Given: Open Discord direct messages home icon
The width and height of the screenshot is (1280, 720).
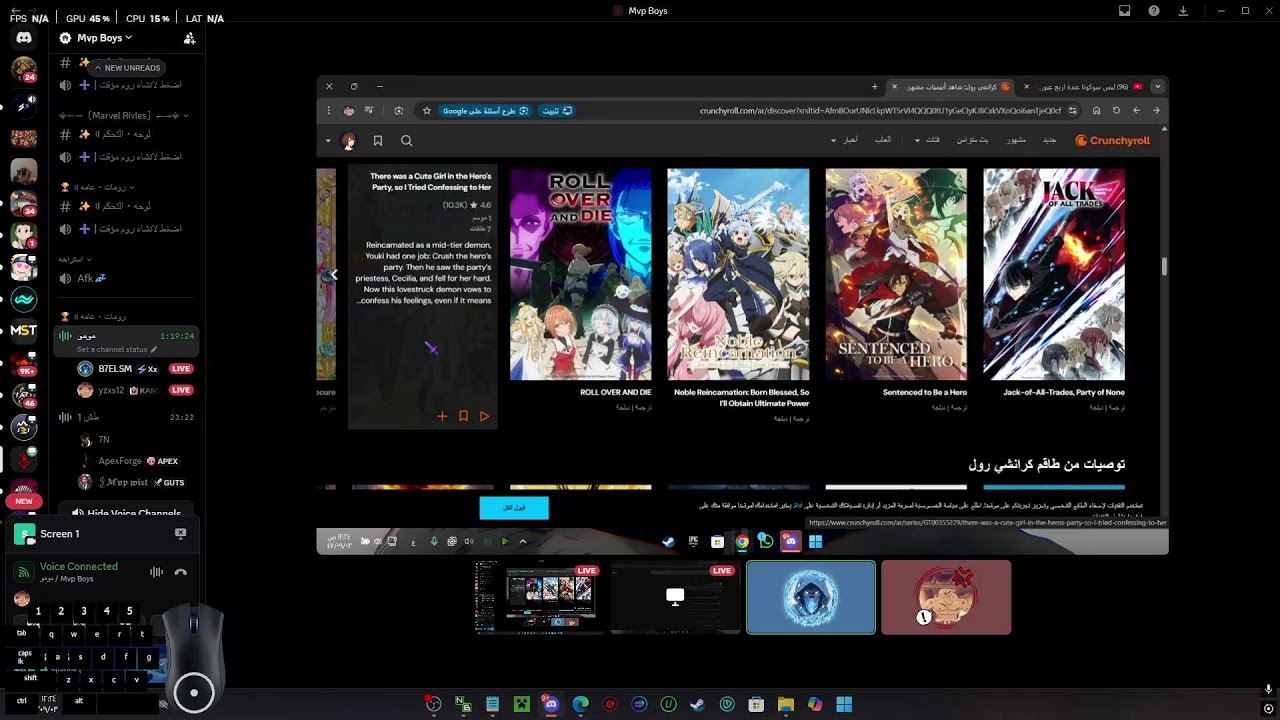Looking at the screenshot, I should pyautogui.click(x=24, y=38).
